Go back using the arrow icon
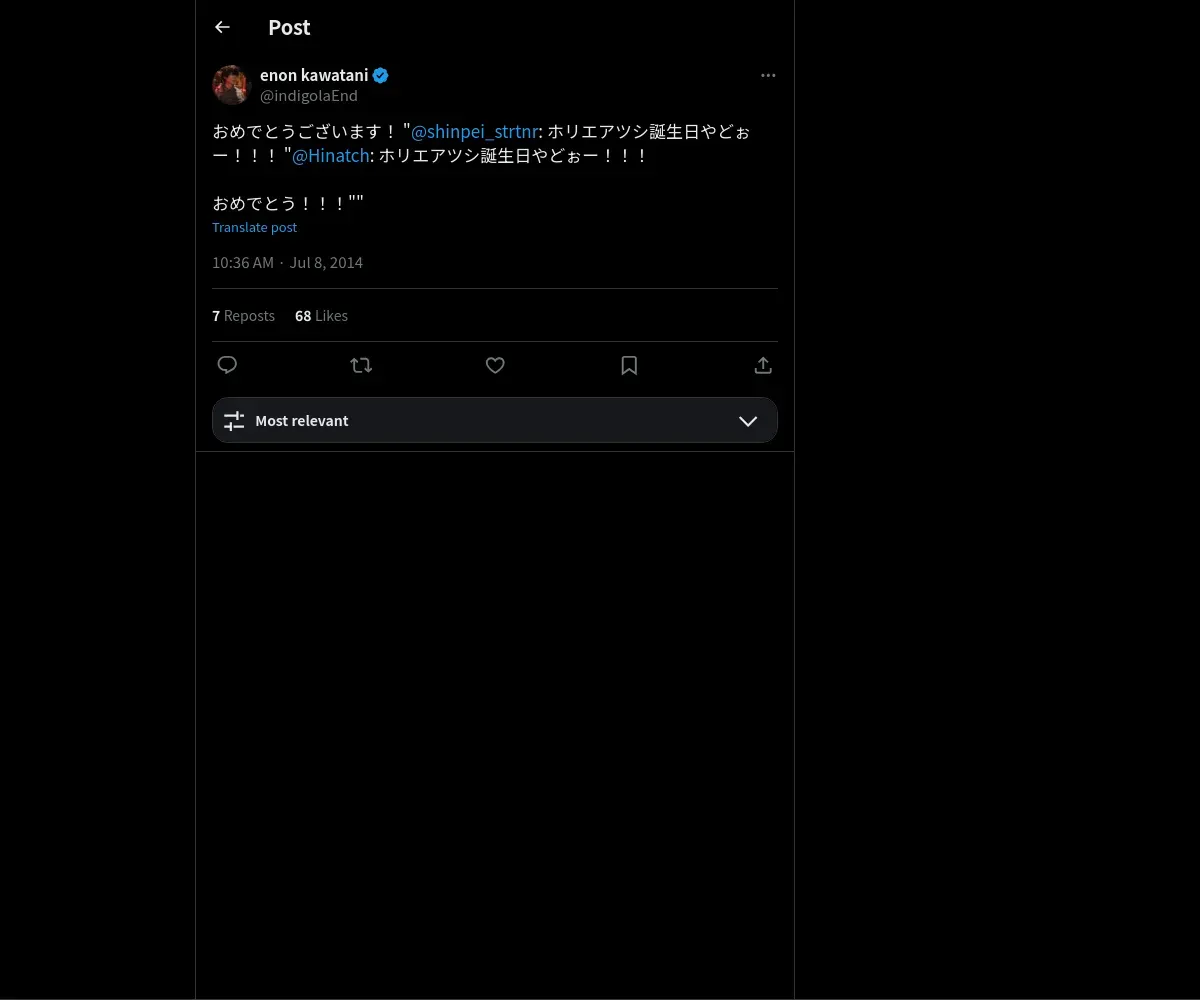This screenshot has height=1000, width=1200. coord(222,28)
